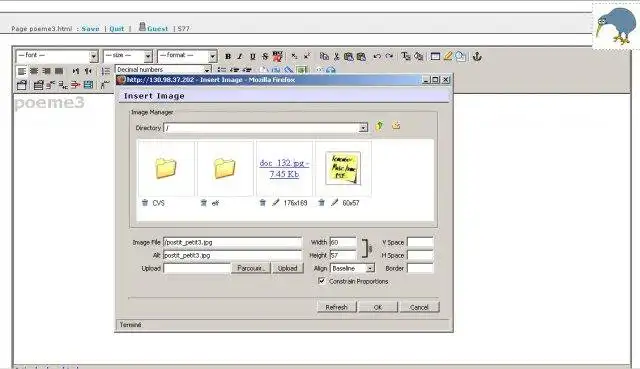Image resolution: width=640 pixels, height=369 pixels.
Task: Apply subscript formatting
Action: (x=294, y=56)
